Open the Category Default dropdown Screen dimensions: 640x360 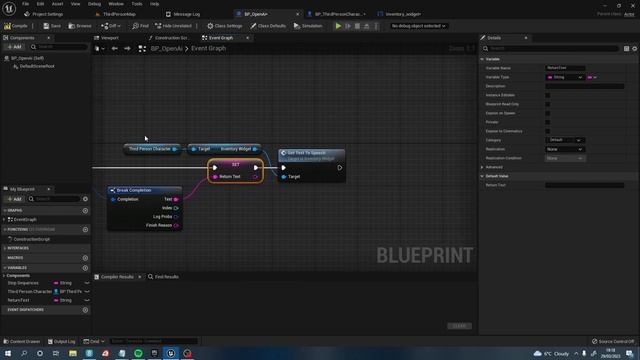click(x=565, y=140)
